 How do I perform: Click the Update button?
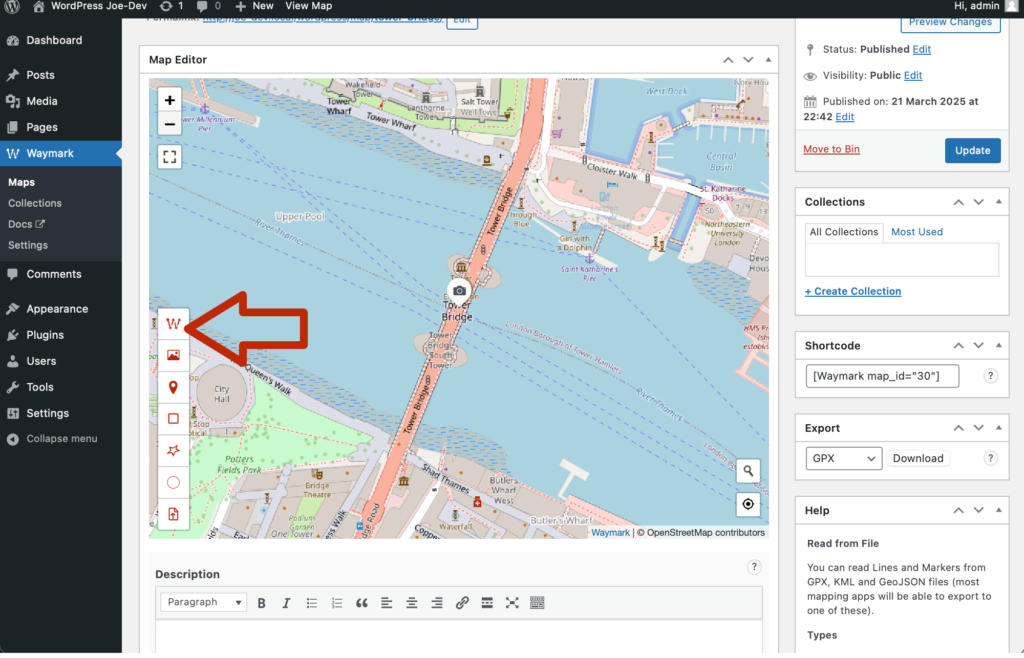pos(972,151)
